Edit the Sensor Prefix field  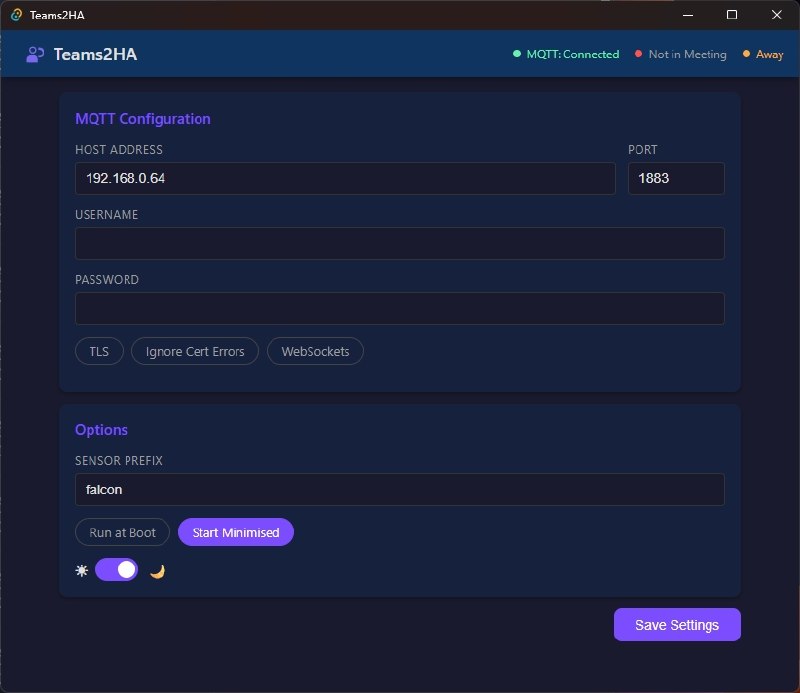(399, 489)
